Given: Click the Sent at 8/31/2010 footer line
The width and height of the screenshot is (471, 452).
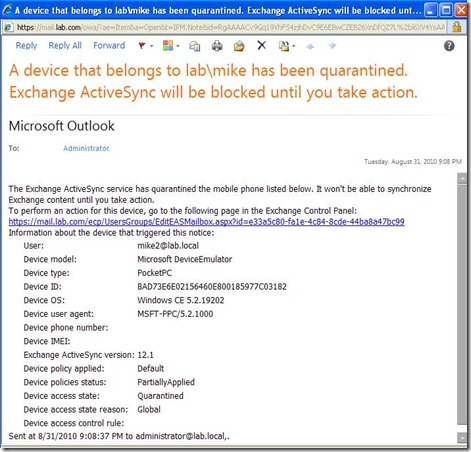Looking at the screenshot, I should pos(119,436).
